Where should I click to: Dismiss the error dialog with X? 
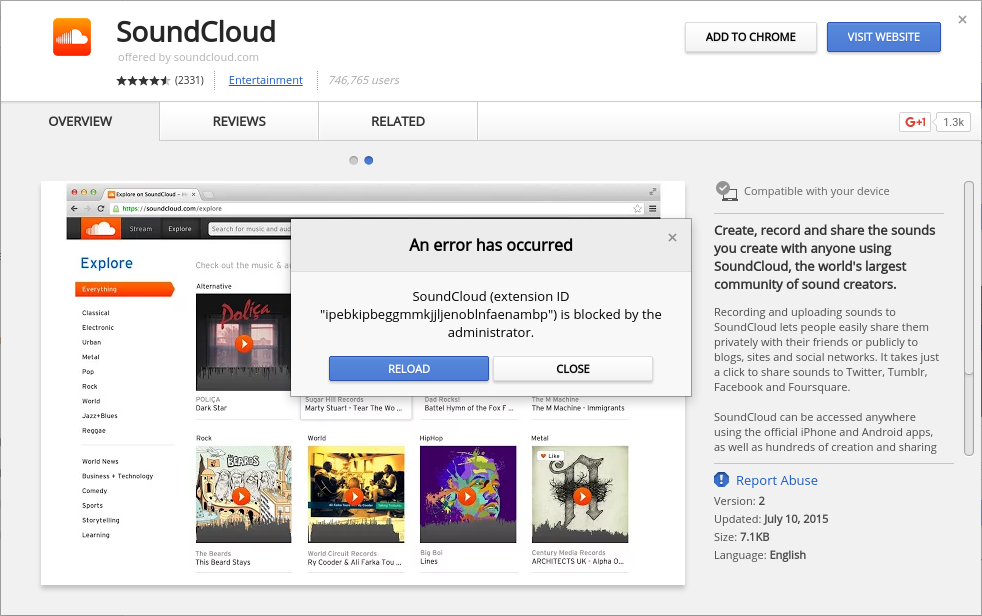(x=672, y=237)
